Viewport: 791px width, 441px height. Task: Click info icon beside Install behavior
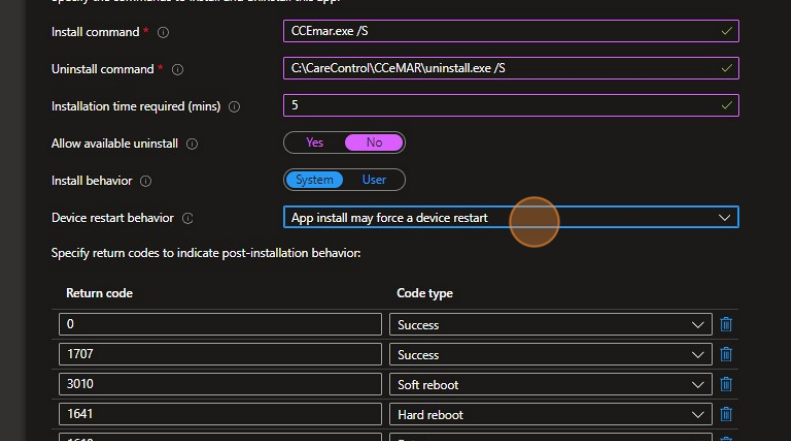click(145, 181)
